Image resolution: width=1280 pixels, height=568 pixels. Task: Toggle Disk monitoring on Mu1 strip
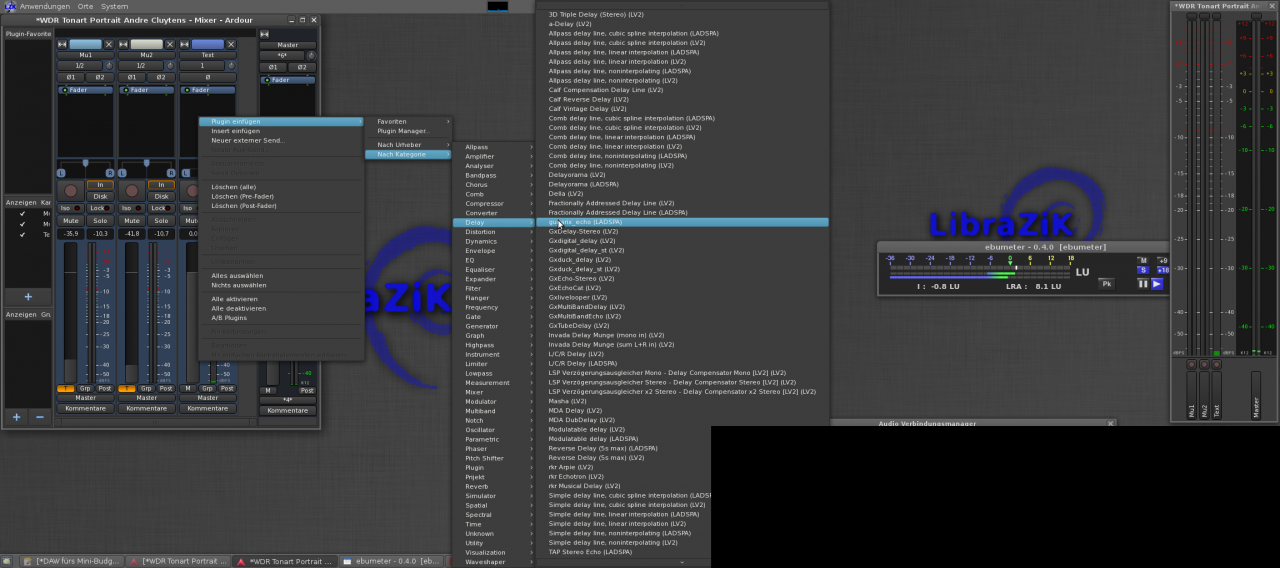(x=100, y=196)
